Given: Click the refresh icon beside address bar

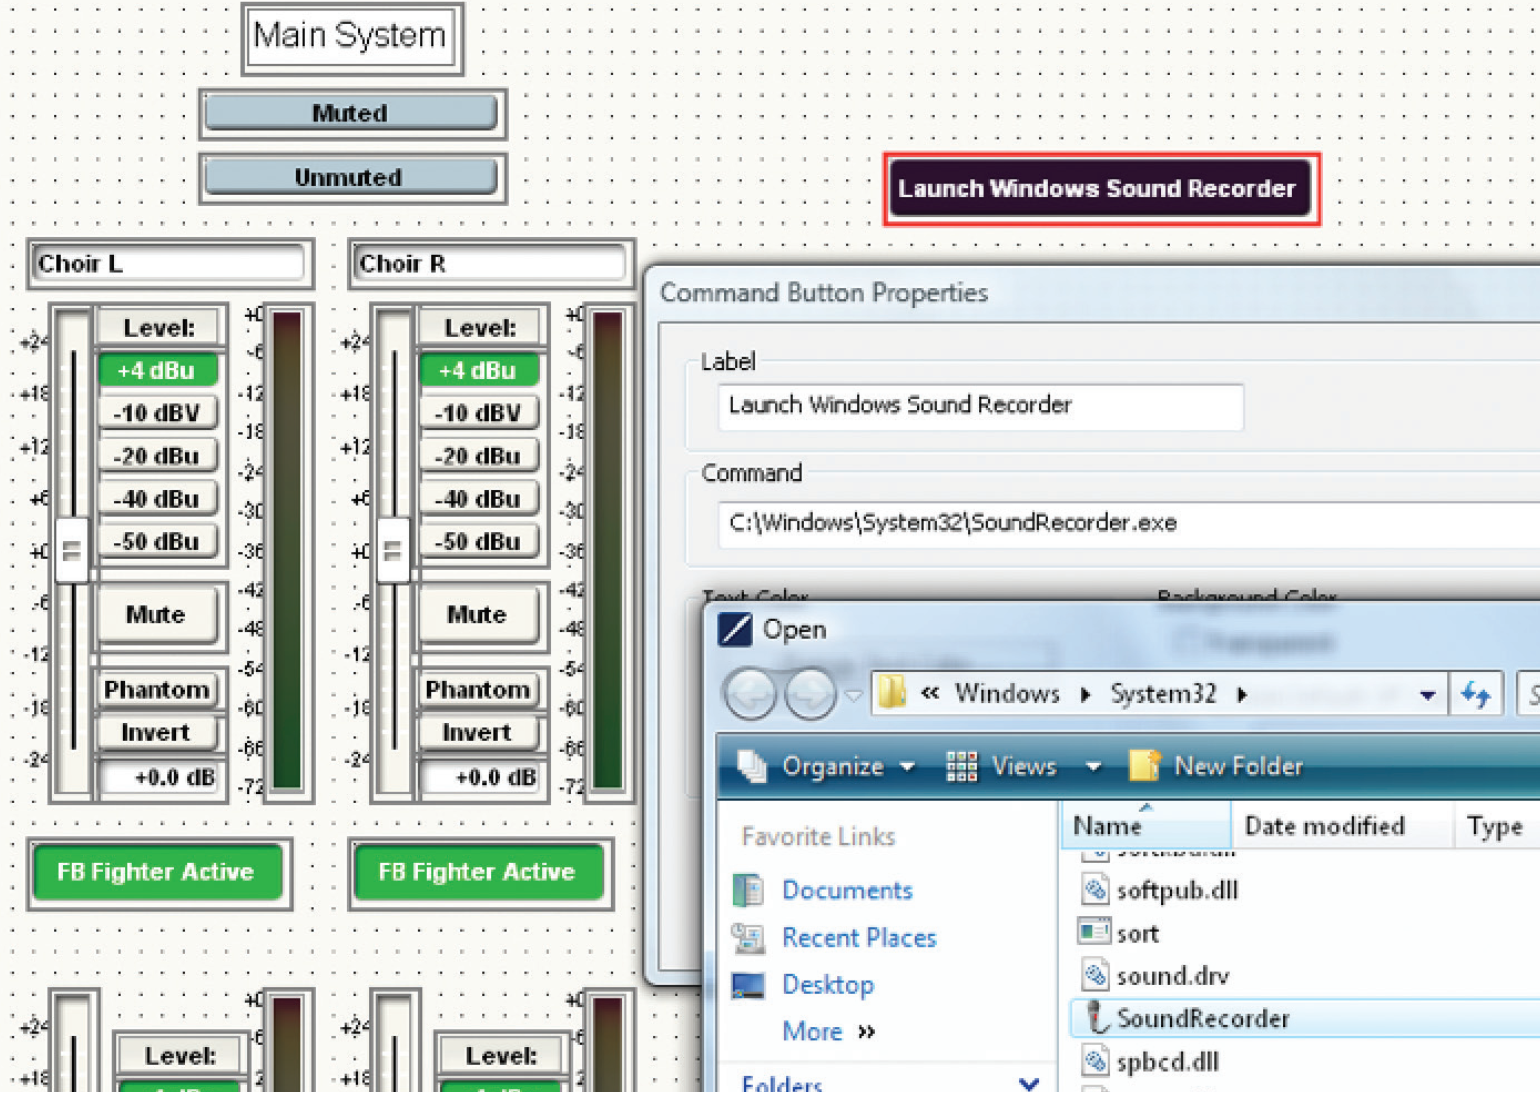Looking at the screenshot, I should [x=1476, y=694].
